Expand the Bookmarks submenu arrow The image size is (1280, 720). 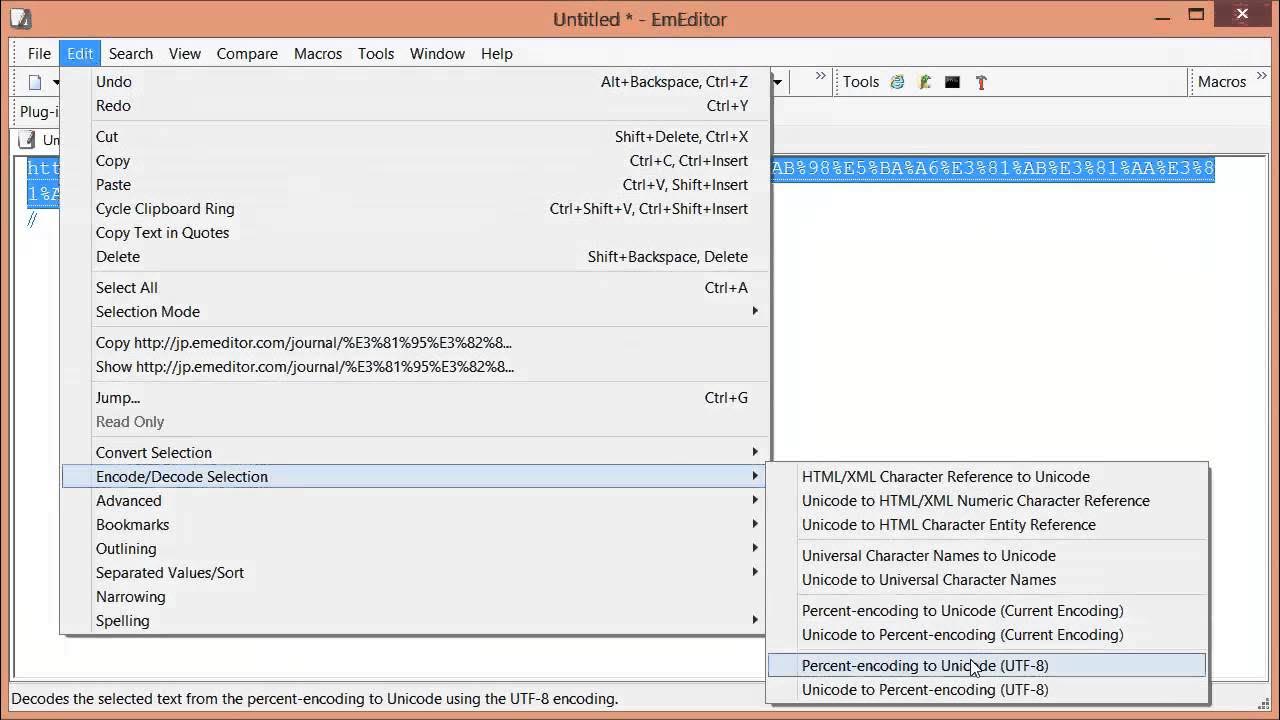coord(755,524)
